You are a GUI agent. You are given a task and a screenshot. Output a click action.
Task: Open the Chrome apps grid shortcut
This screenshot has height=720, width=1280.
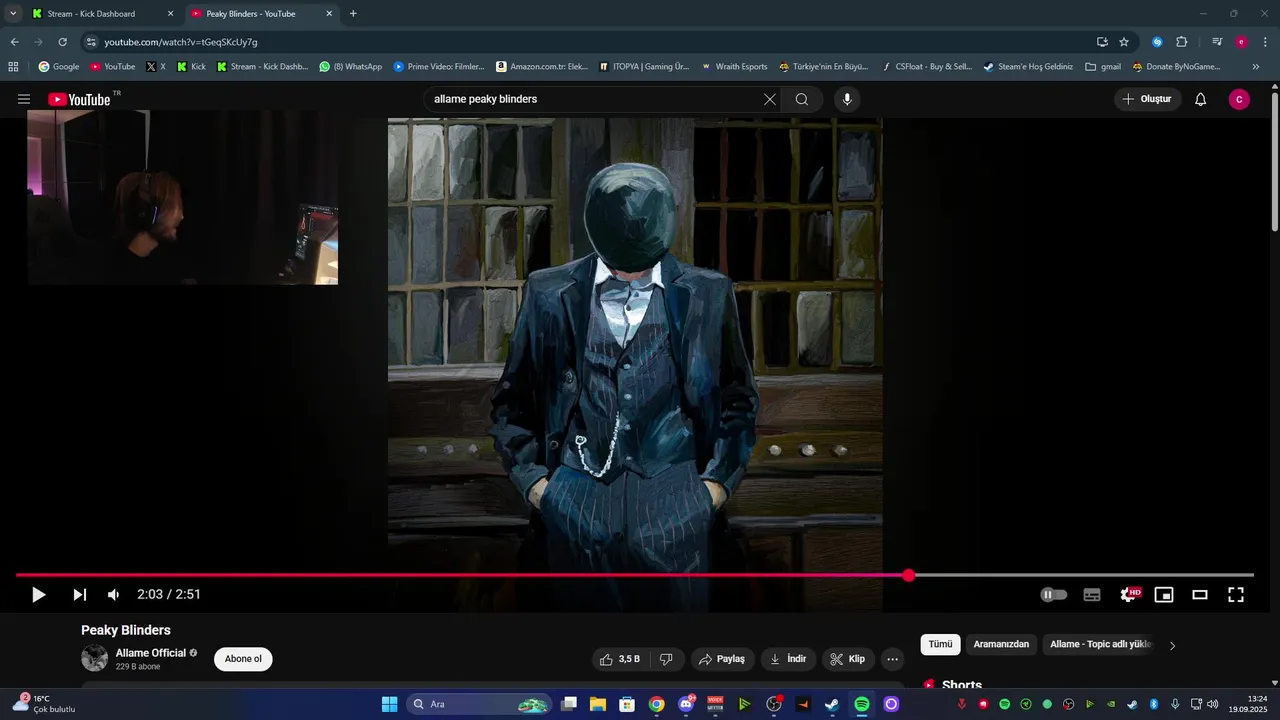tap(13, 67)
